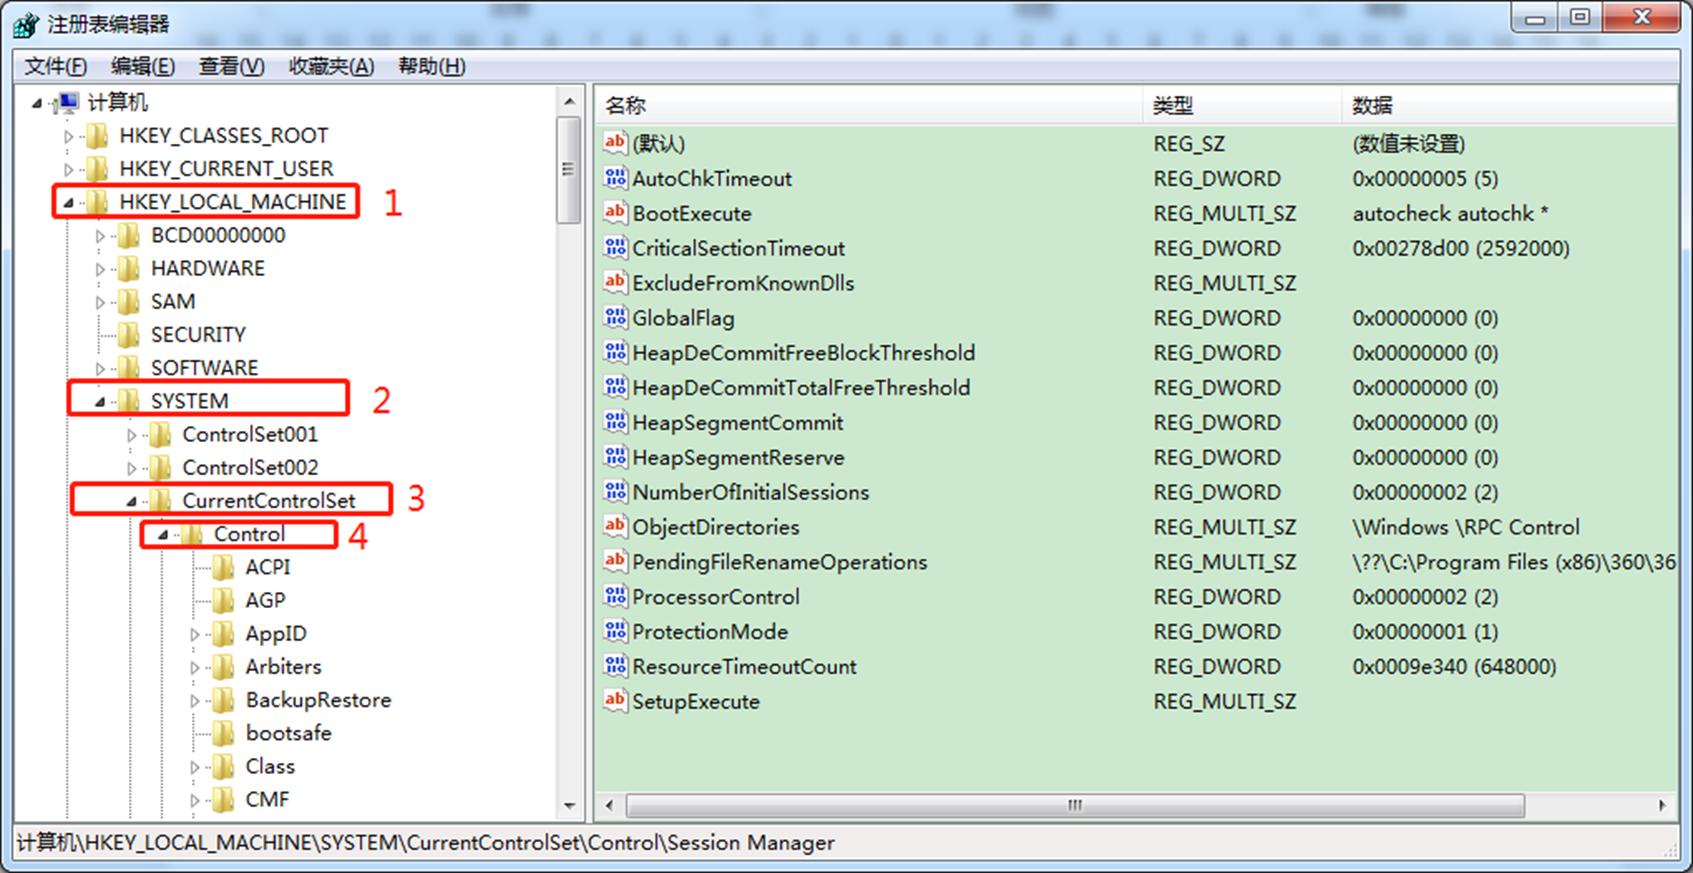Image resolution: width=1693 pixels, height=873 pixels.
Task: Click the HARDWARE key folder icon
Action: 129,268
